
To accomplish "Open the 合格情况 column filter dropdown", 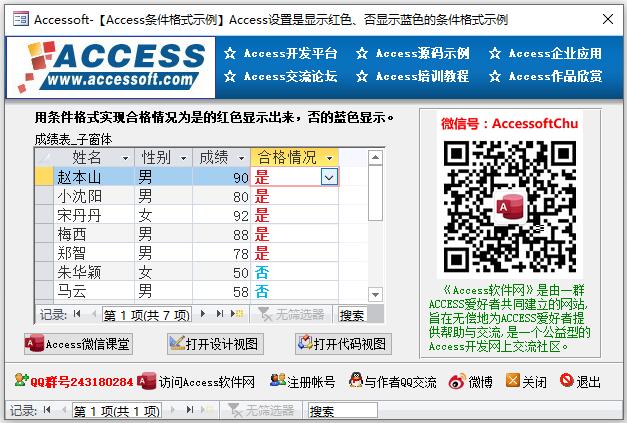I will 329,159.
